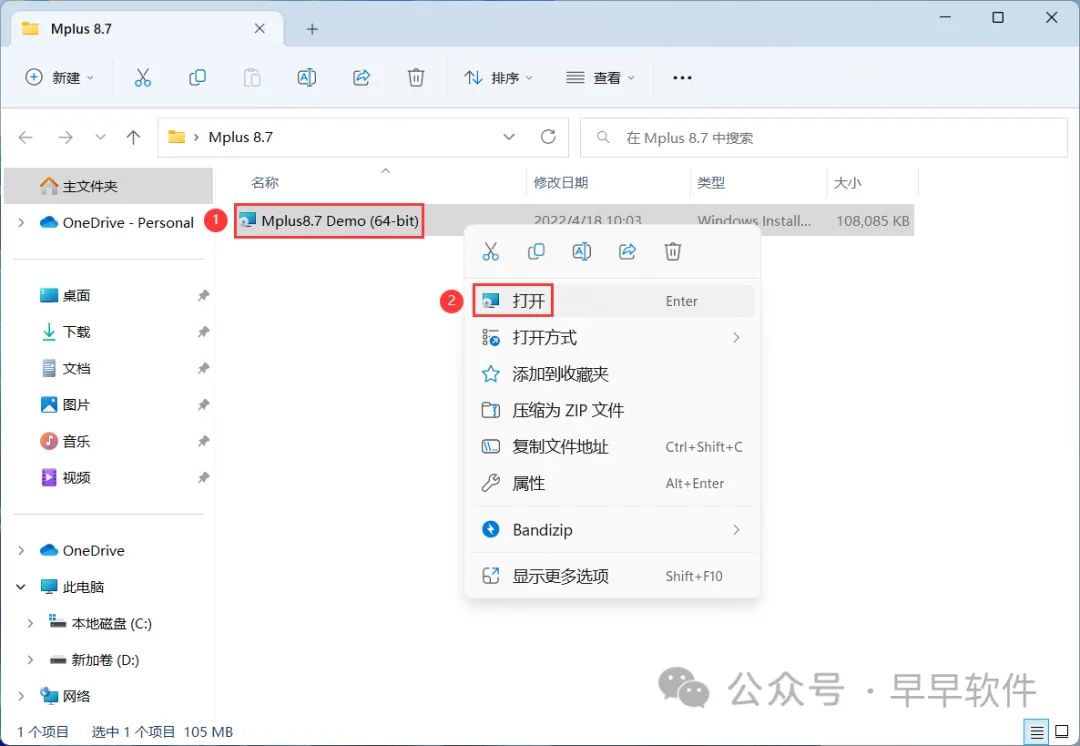Click the Share icon in the context menu
The width and height of the screenshot is (1080, 746).
(627, 251)
